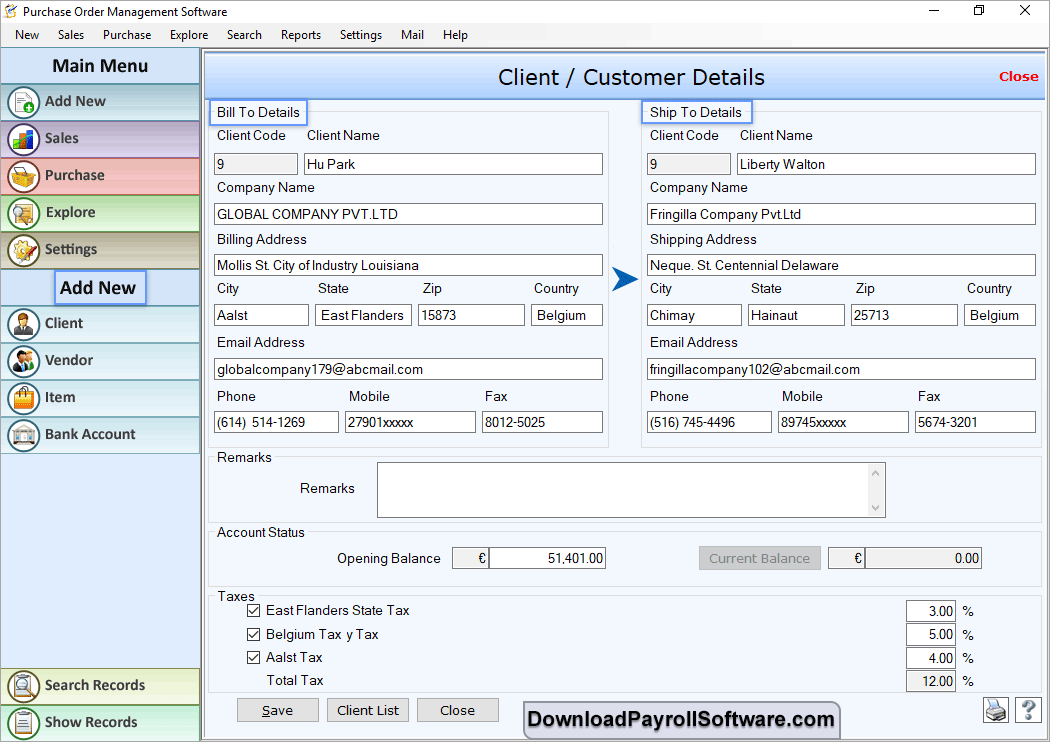1050x742 pixels.
Task: Click the Save button
Action: point(277,710)
